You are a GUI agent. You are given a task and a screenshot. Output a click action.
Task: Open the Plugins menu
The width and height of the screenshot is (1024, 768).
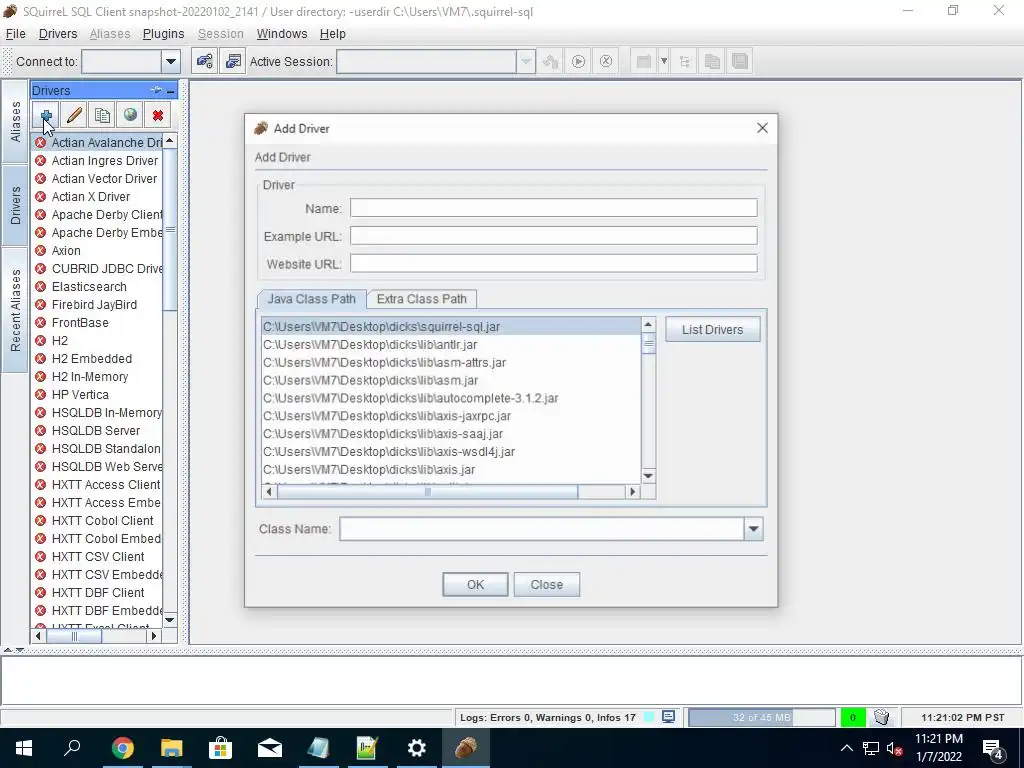pyautogui.click(x=163, y=34)
